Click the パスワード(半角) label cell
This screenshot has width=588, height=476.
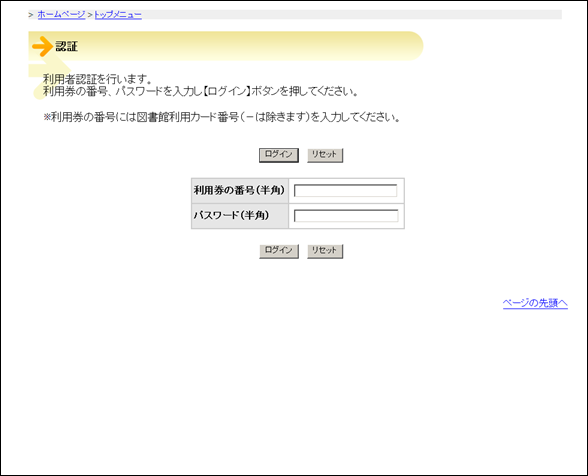(240, 216)
